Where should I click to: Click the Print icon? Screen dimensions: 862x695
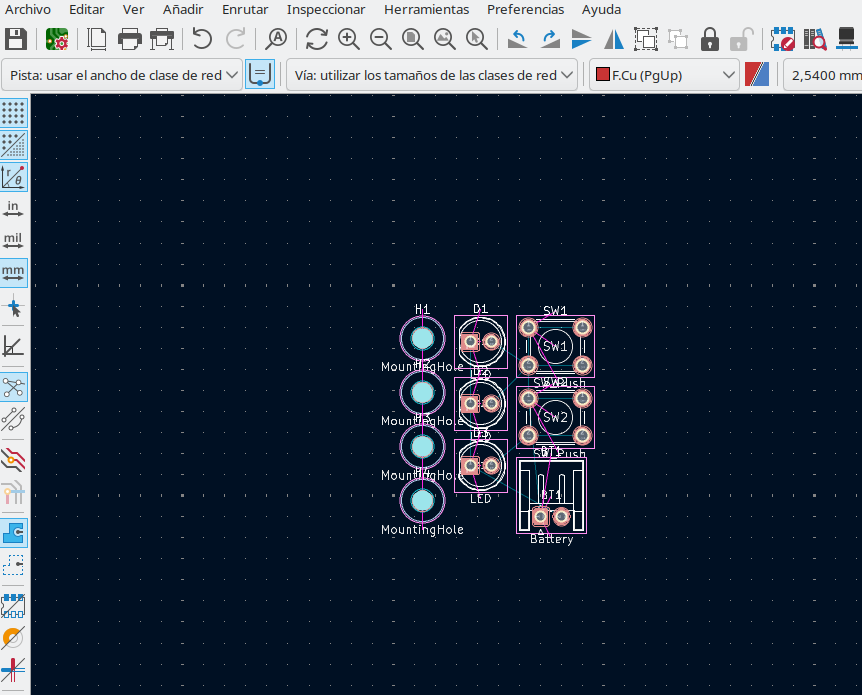129,40
